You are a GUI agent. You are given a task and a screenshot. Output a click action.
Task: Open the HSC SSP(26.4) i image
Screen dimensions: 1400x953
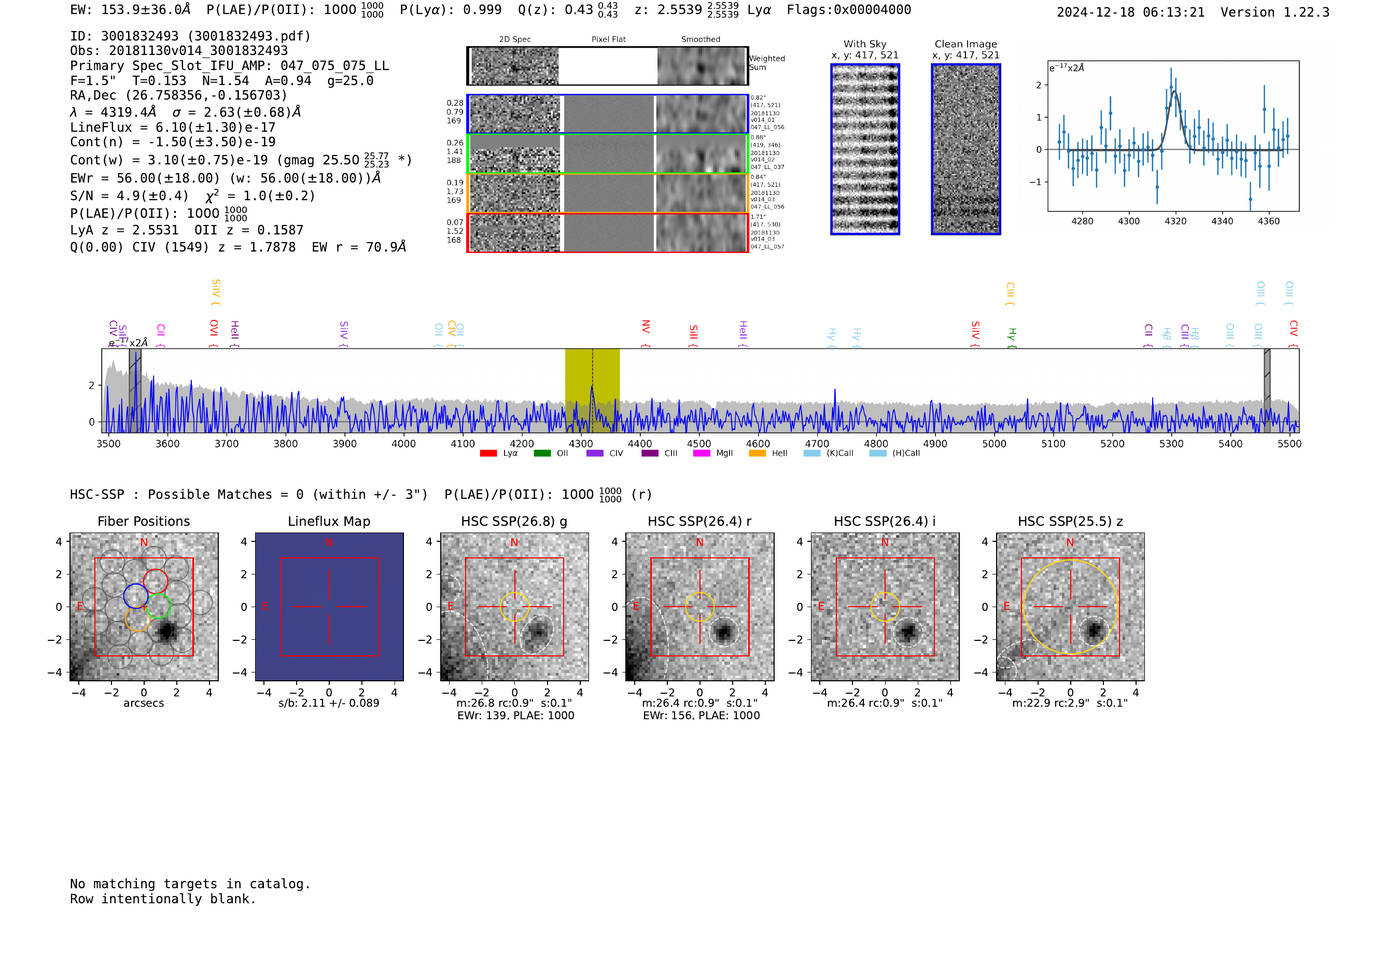(x=885, y=607)
